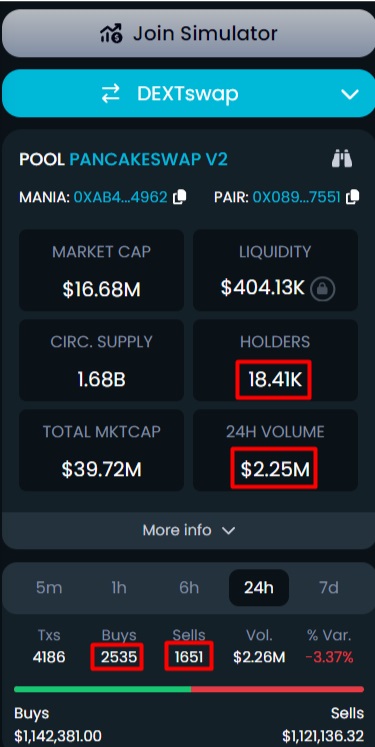The image size is (375, 747).
Task: Open the MANIA address link 0XAB4...4962
Action: [x=121, y=197]
